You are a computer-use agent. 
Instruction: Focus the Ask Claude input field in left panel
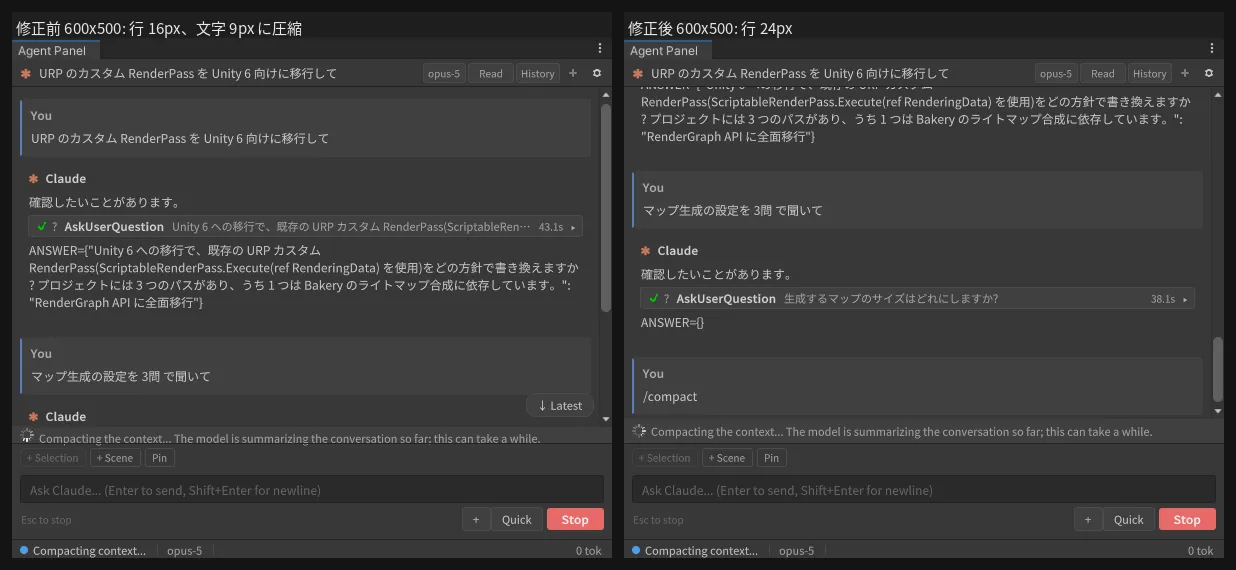[312, 489]
